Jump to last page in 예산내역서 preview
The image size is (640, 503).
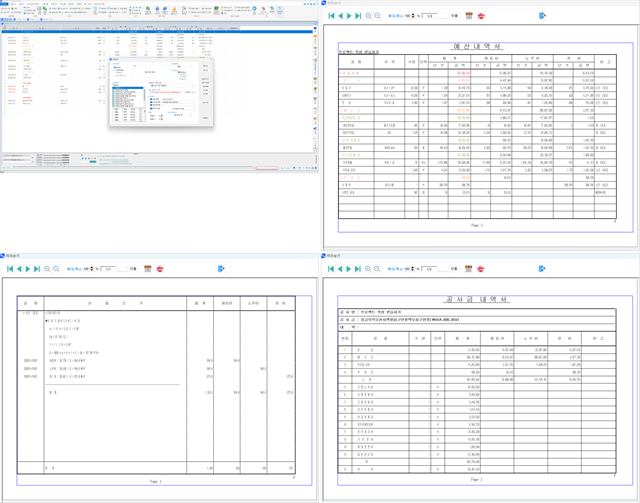[x=358, y=16]
